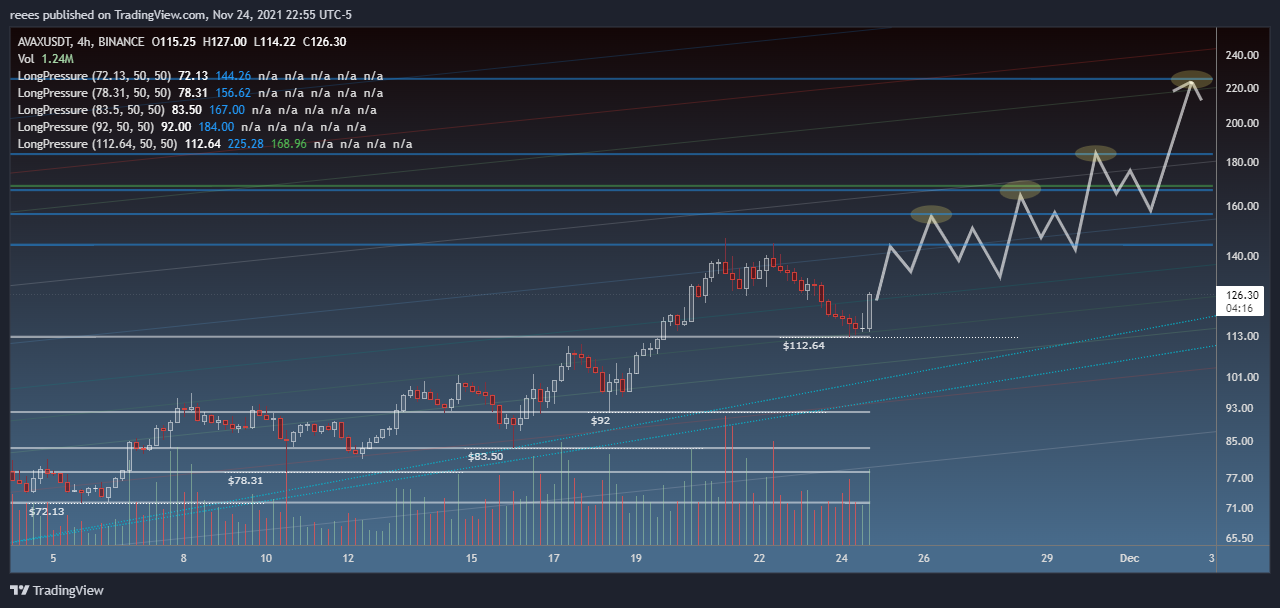Select the LongPressure (92, 50, 50) indicator legend
The image size is (1280, 608).
click(88, 127)
